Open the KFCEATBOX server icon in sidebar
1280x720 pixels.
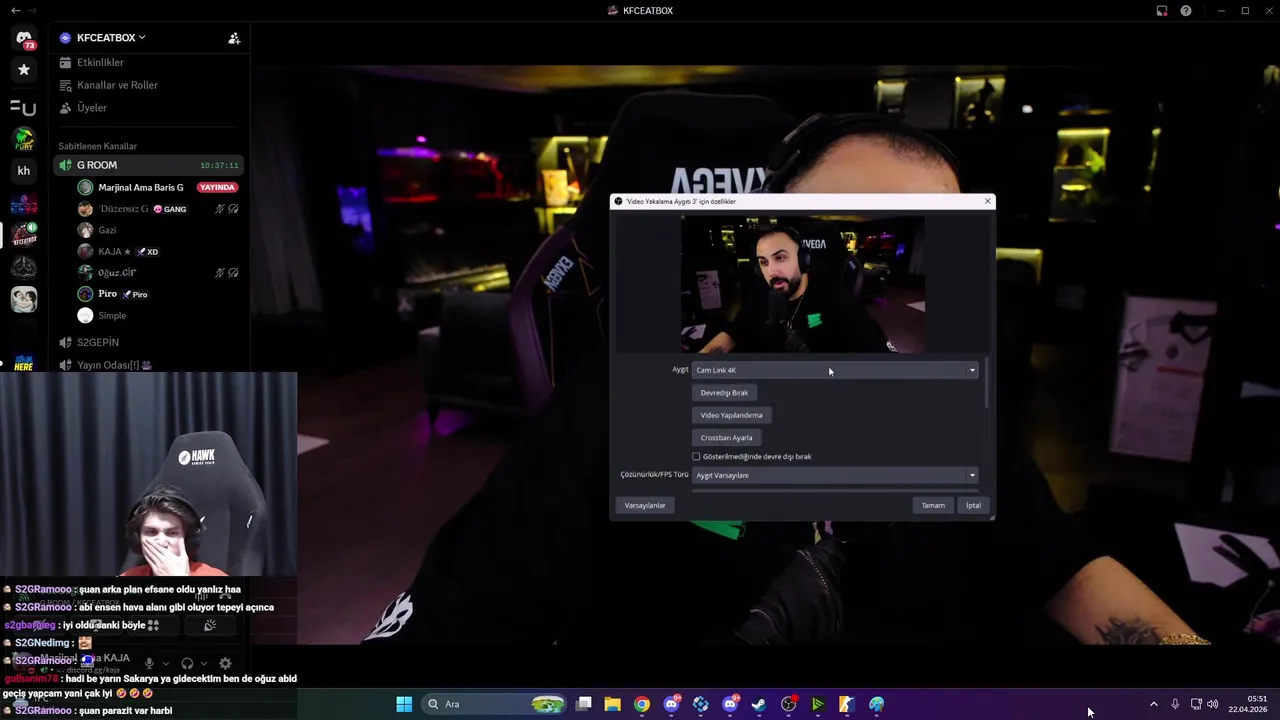(x=24, y=236)
